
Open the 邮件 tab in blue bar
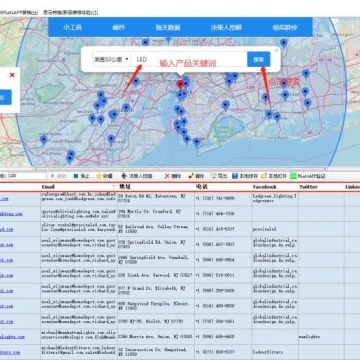(x=119, y=27)
